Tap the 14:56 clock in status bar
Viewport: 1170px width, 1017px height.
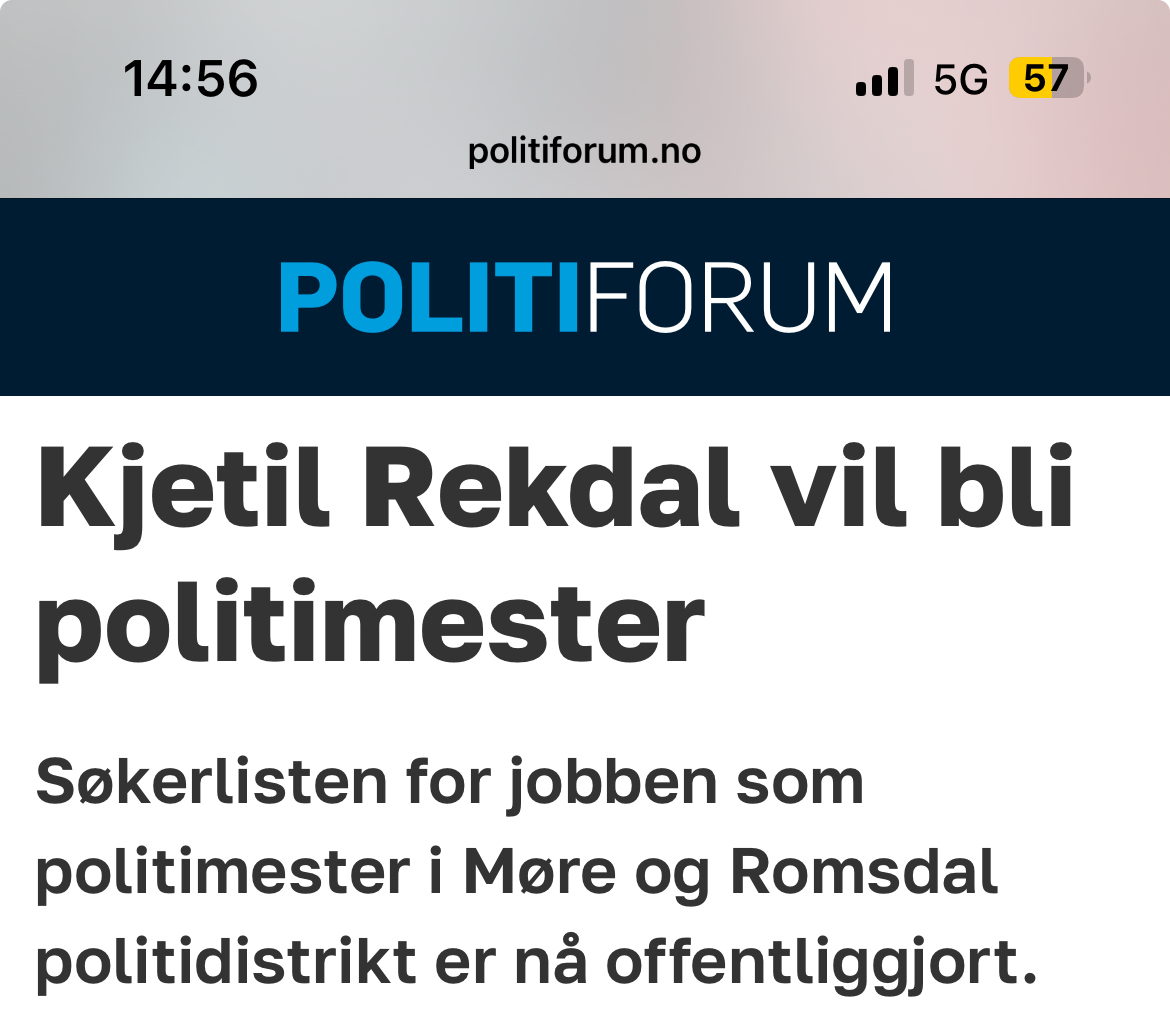(190, 78)
